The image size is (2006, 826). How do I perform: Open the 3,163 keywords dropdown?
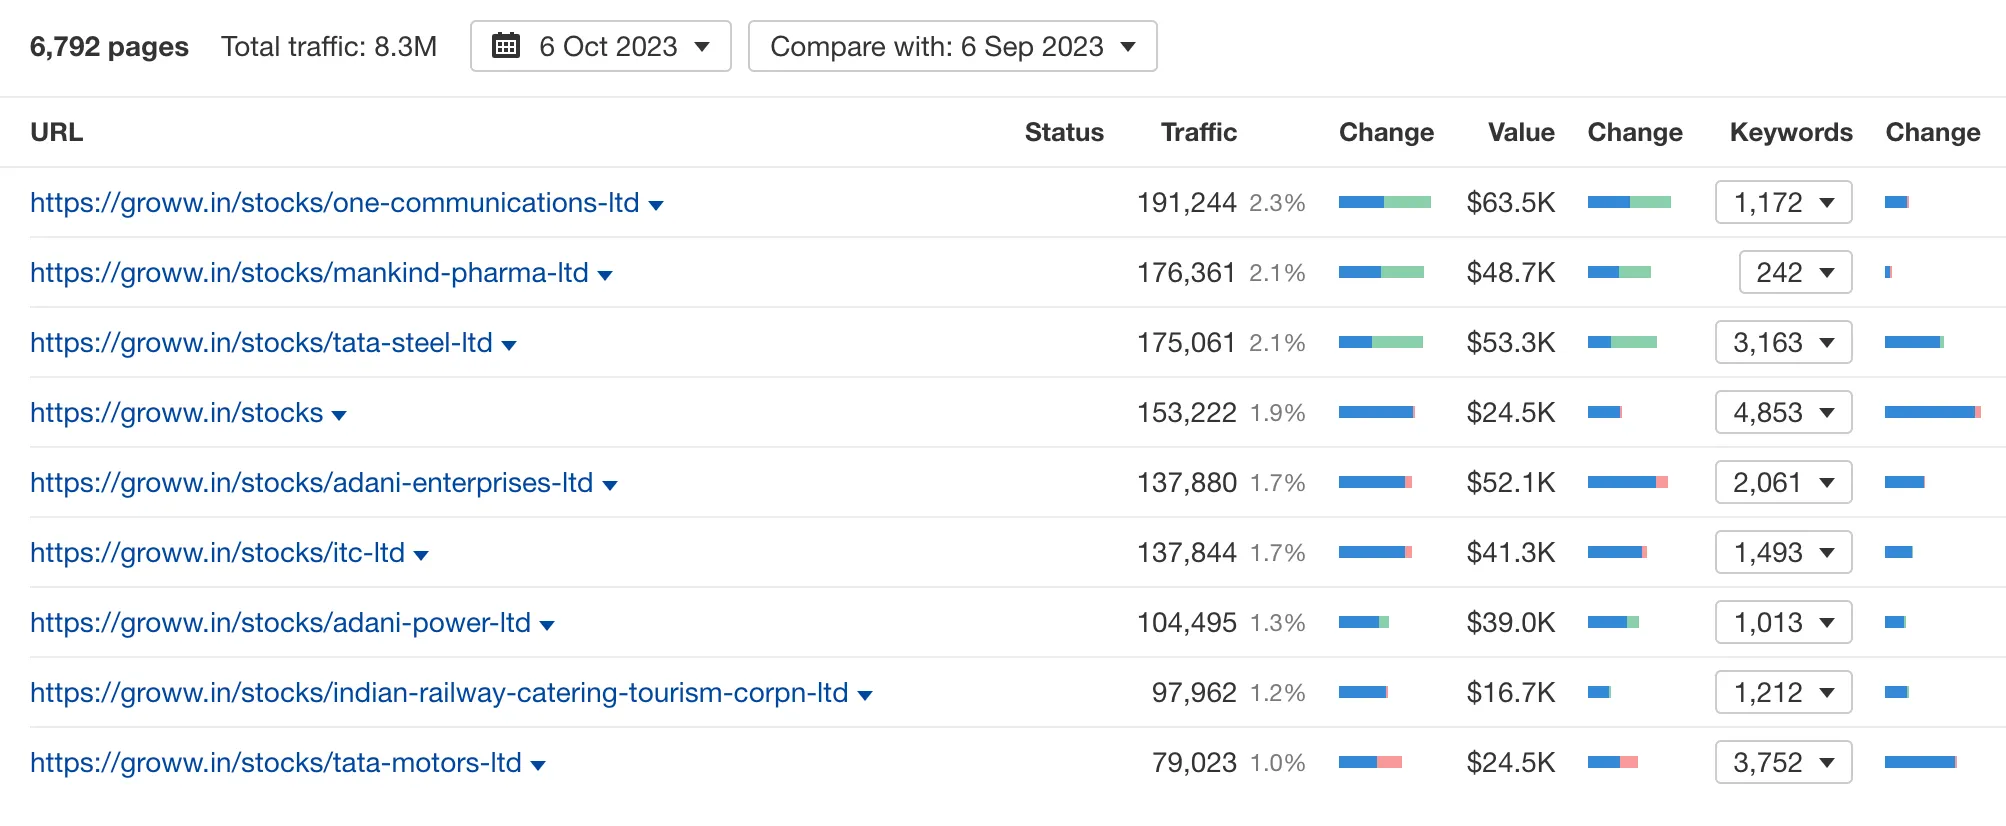click(x=1784, y=342)
